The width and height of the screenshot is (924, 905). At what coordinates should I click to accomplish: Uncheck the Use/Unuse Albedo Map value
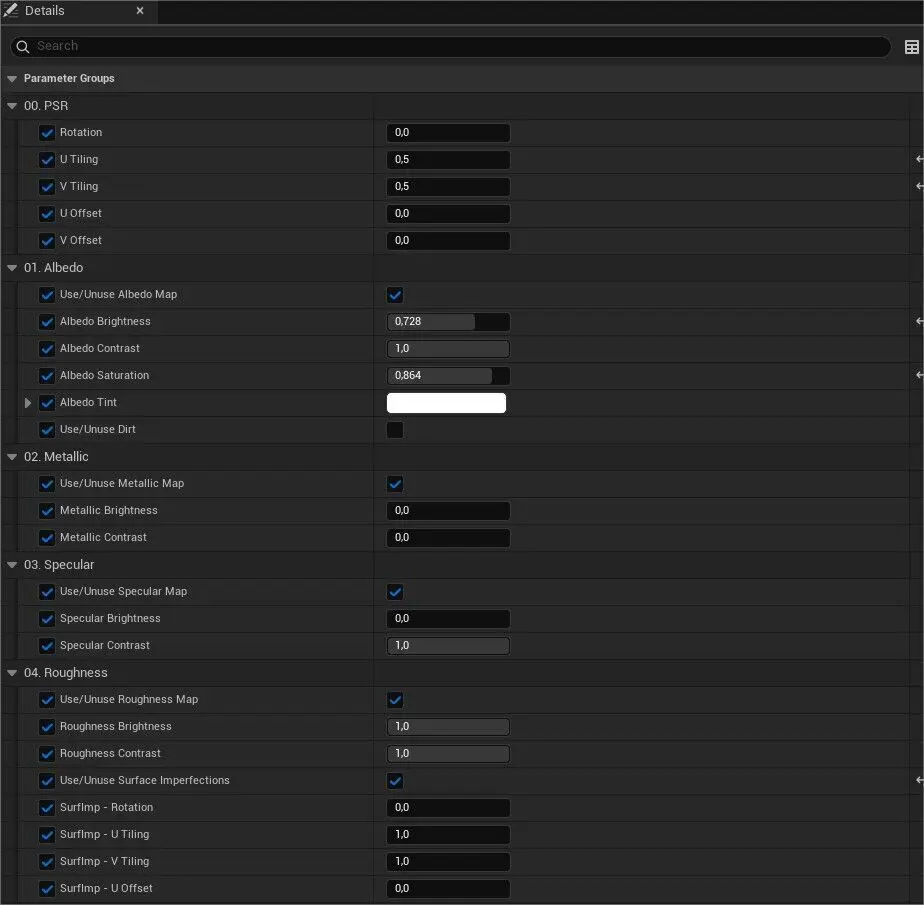tap(395, 295)
